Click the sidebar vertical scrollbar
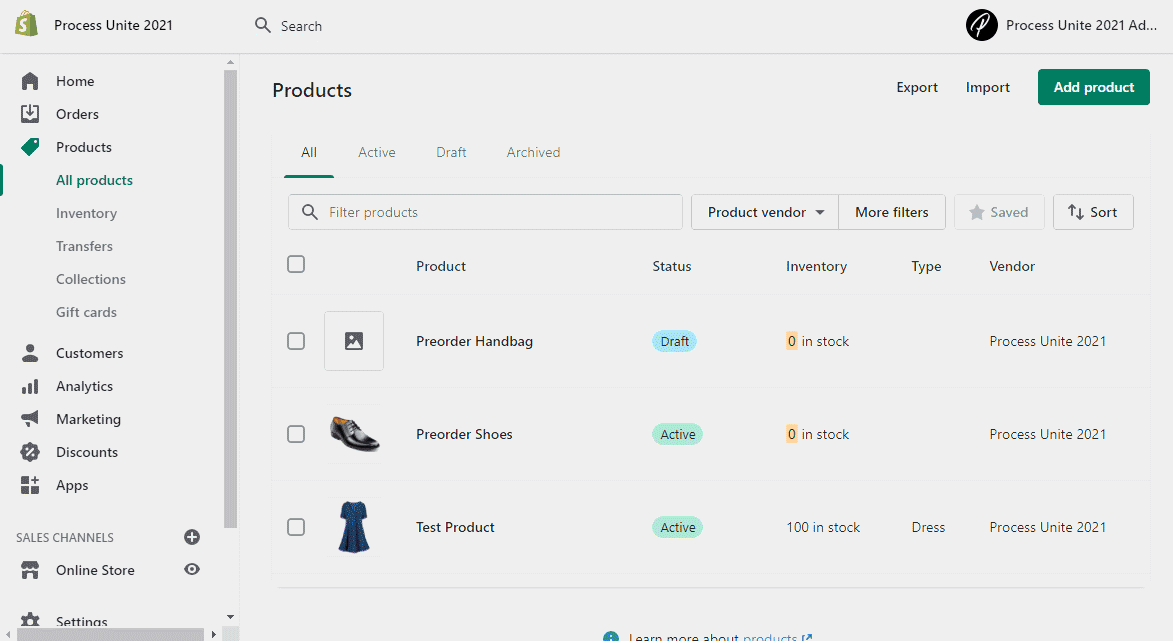This screenshot has width=1173, height=641. 230,299
